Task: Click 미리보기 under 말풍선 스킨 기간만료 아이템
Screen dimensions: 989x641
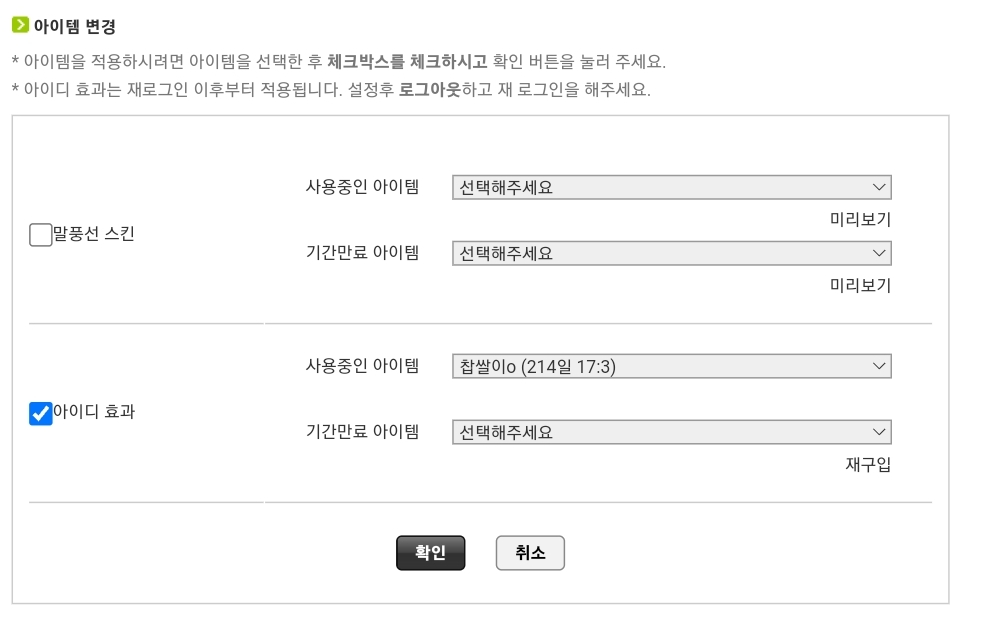Action: tap(860, 286)
